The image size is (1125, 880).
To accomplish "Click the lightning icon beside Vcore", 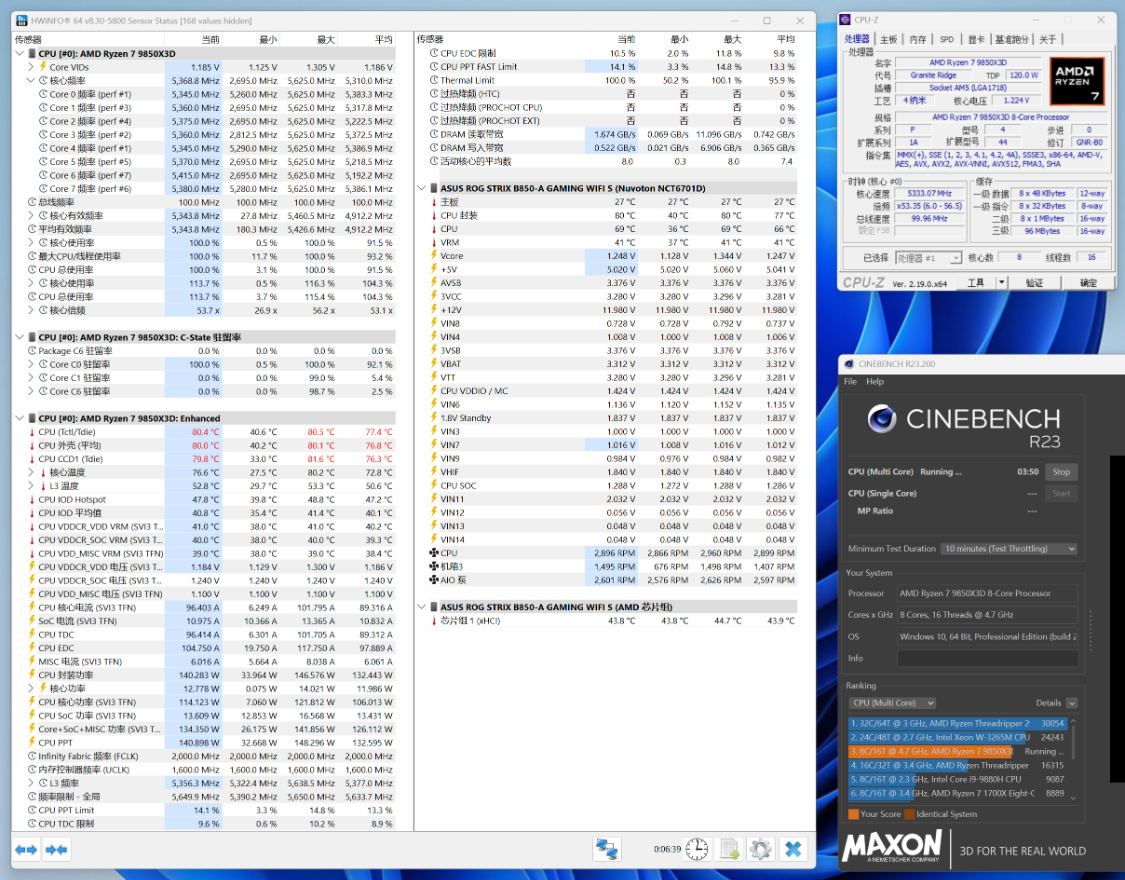I will 433,256.
